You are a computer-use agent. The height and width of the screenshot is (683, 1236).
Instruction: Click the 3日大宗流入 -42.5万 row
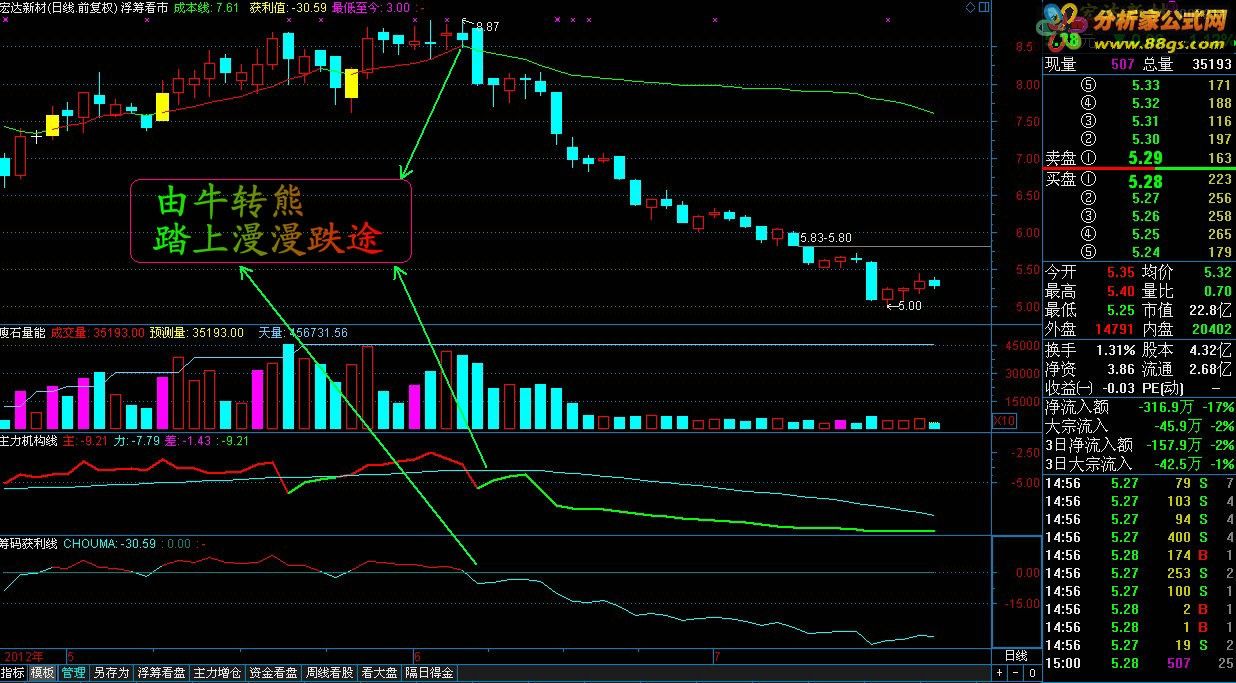tap(1139, 465)
